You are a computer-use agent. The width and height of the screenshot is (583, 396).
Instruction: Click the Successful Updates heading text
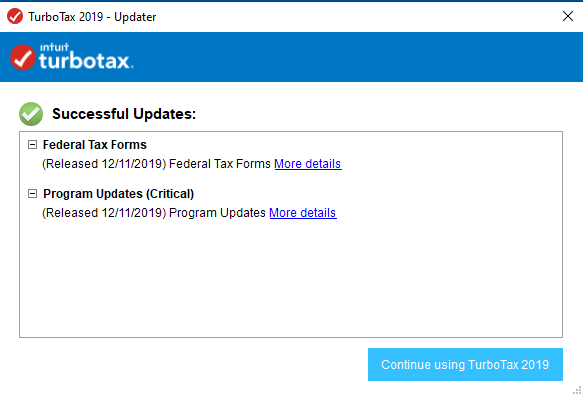click(x=124, y=114)
